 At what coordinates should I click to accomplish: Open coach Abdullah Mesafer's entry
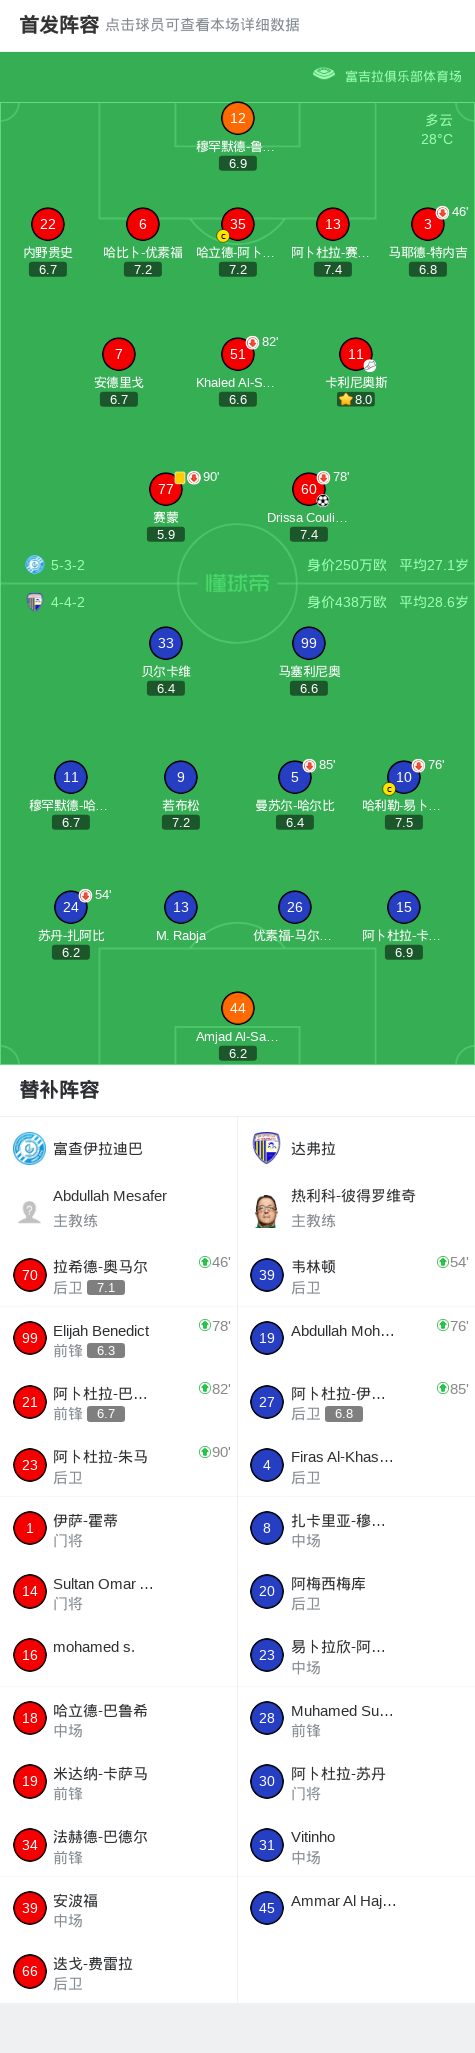point(118,1208)
